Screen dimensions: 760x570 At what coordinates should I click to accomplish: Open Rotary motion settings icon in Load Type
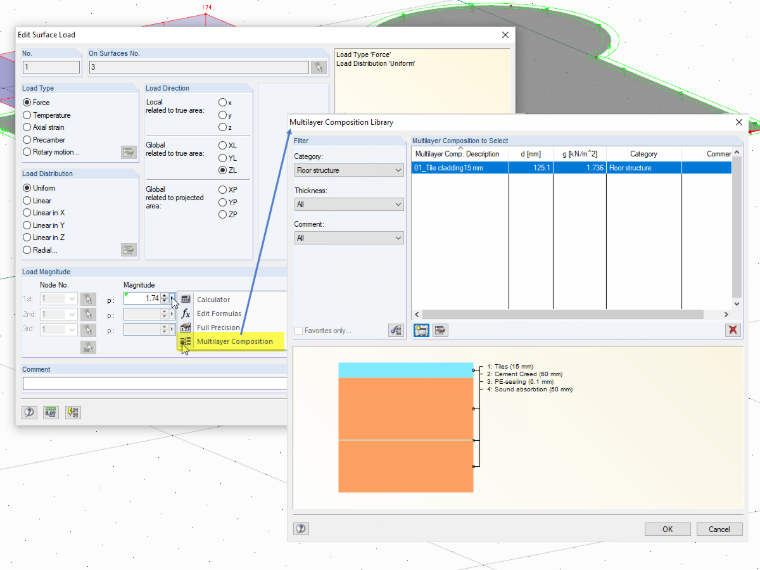pos(128,152)
